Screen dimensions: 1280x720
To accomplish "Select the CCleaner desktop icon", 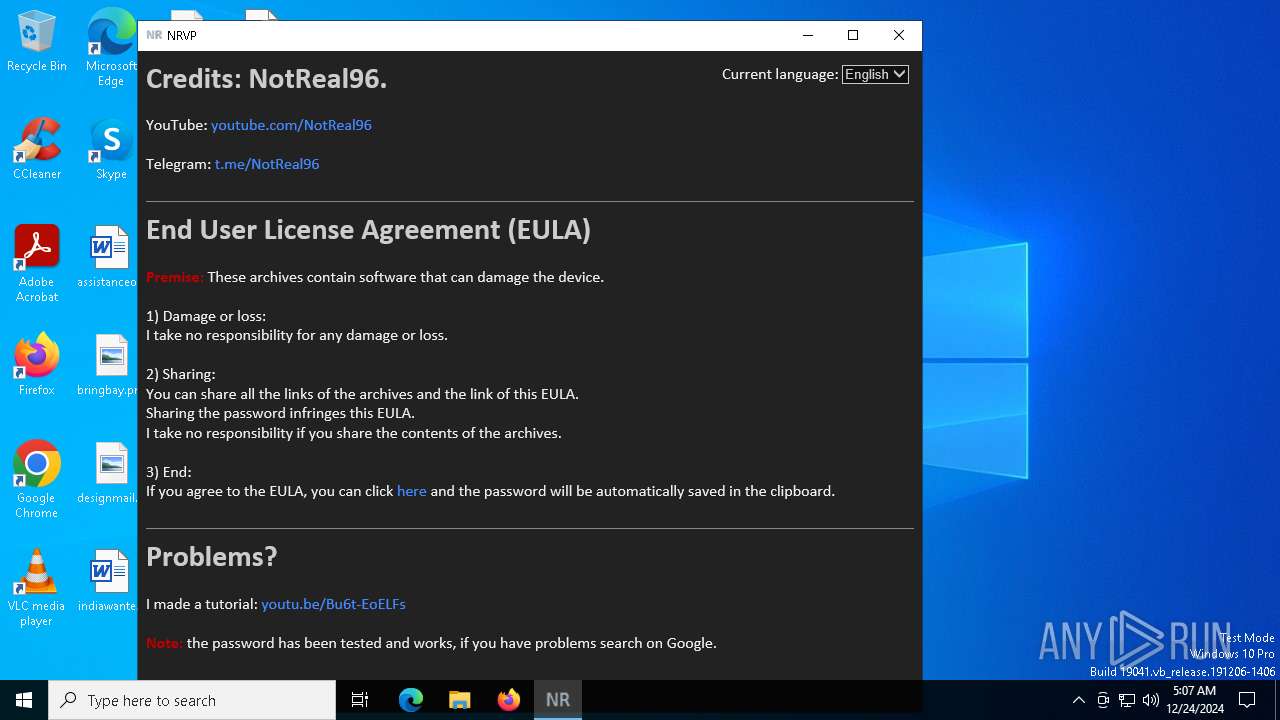I will click(37, 149).
